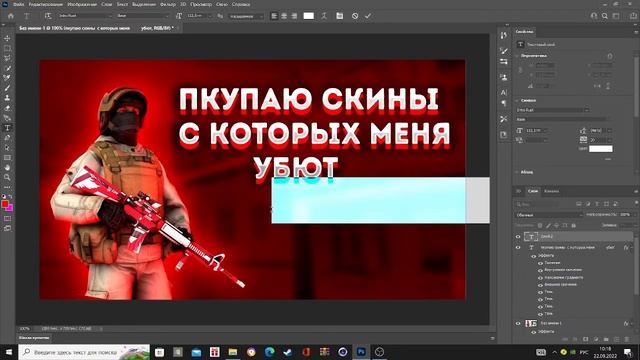
Task: Collapse effects list on the text layer
Action: click(632, 248)
